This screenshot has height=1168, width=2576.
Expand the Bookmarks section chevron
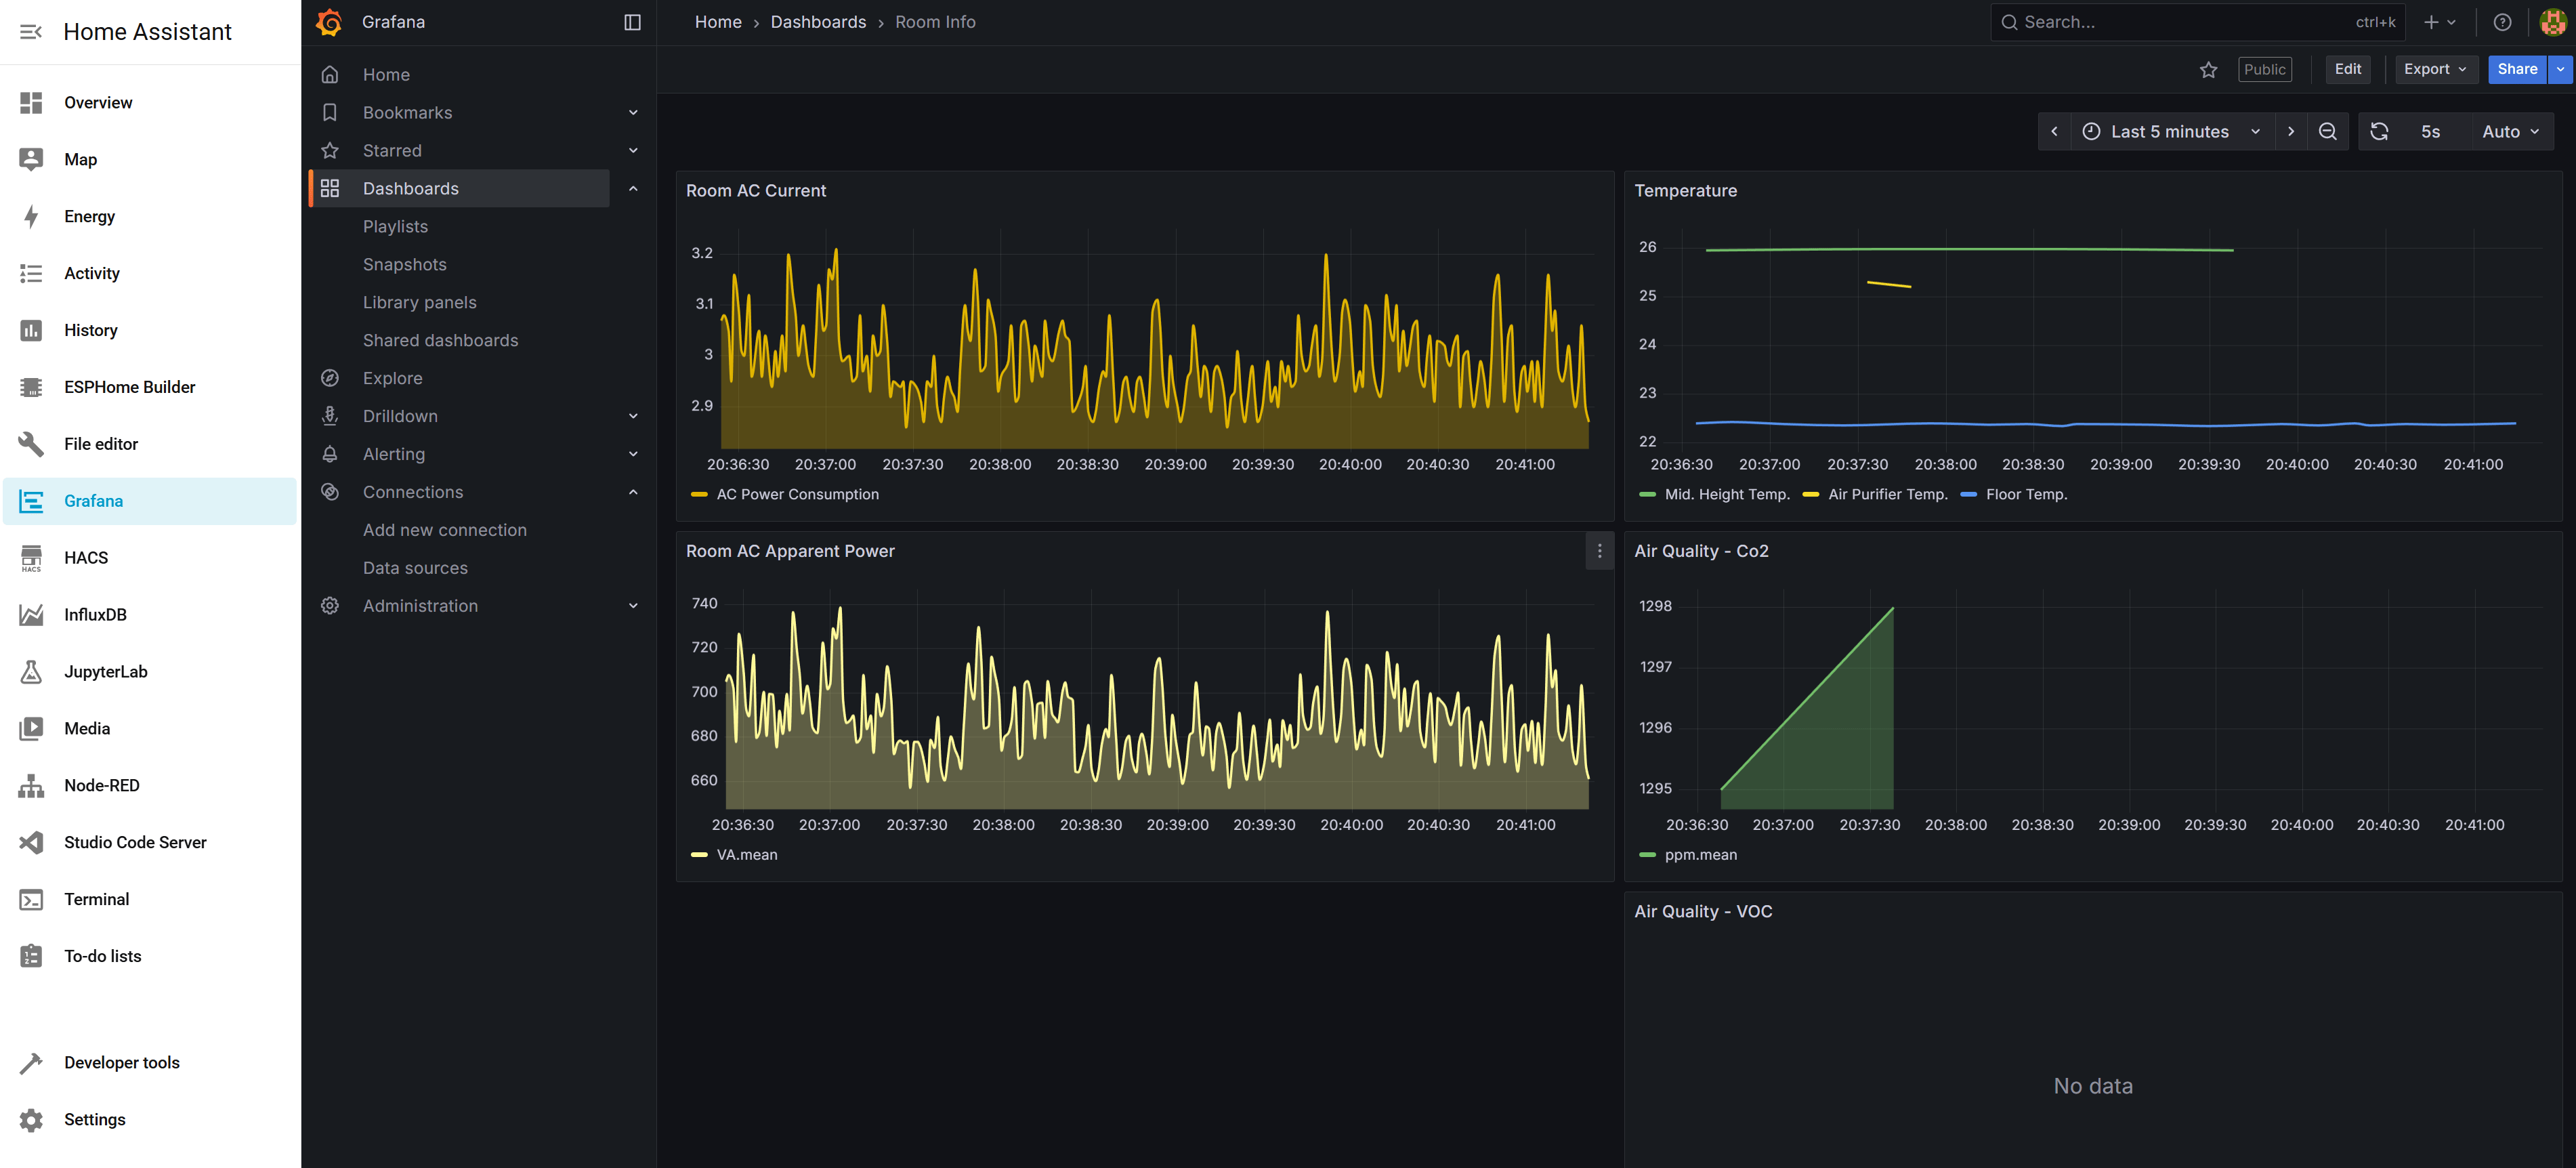tap(633, 113)
